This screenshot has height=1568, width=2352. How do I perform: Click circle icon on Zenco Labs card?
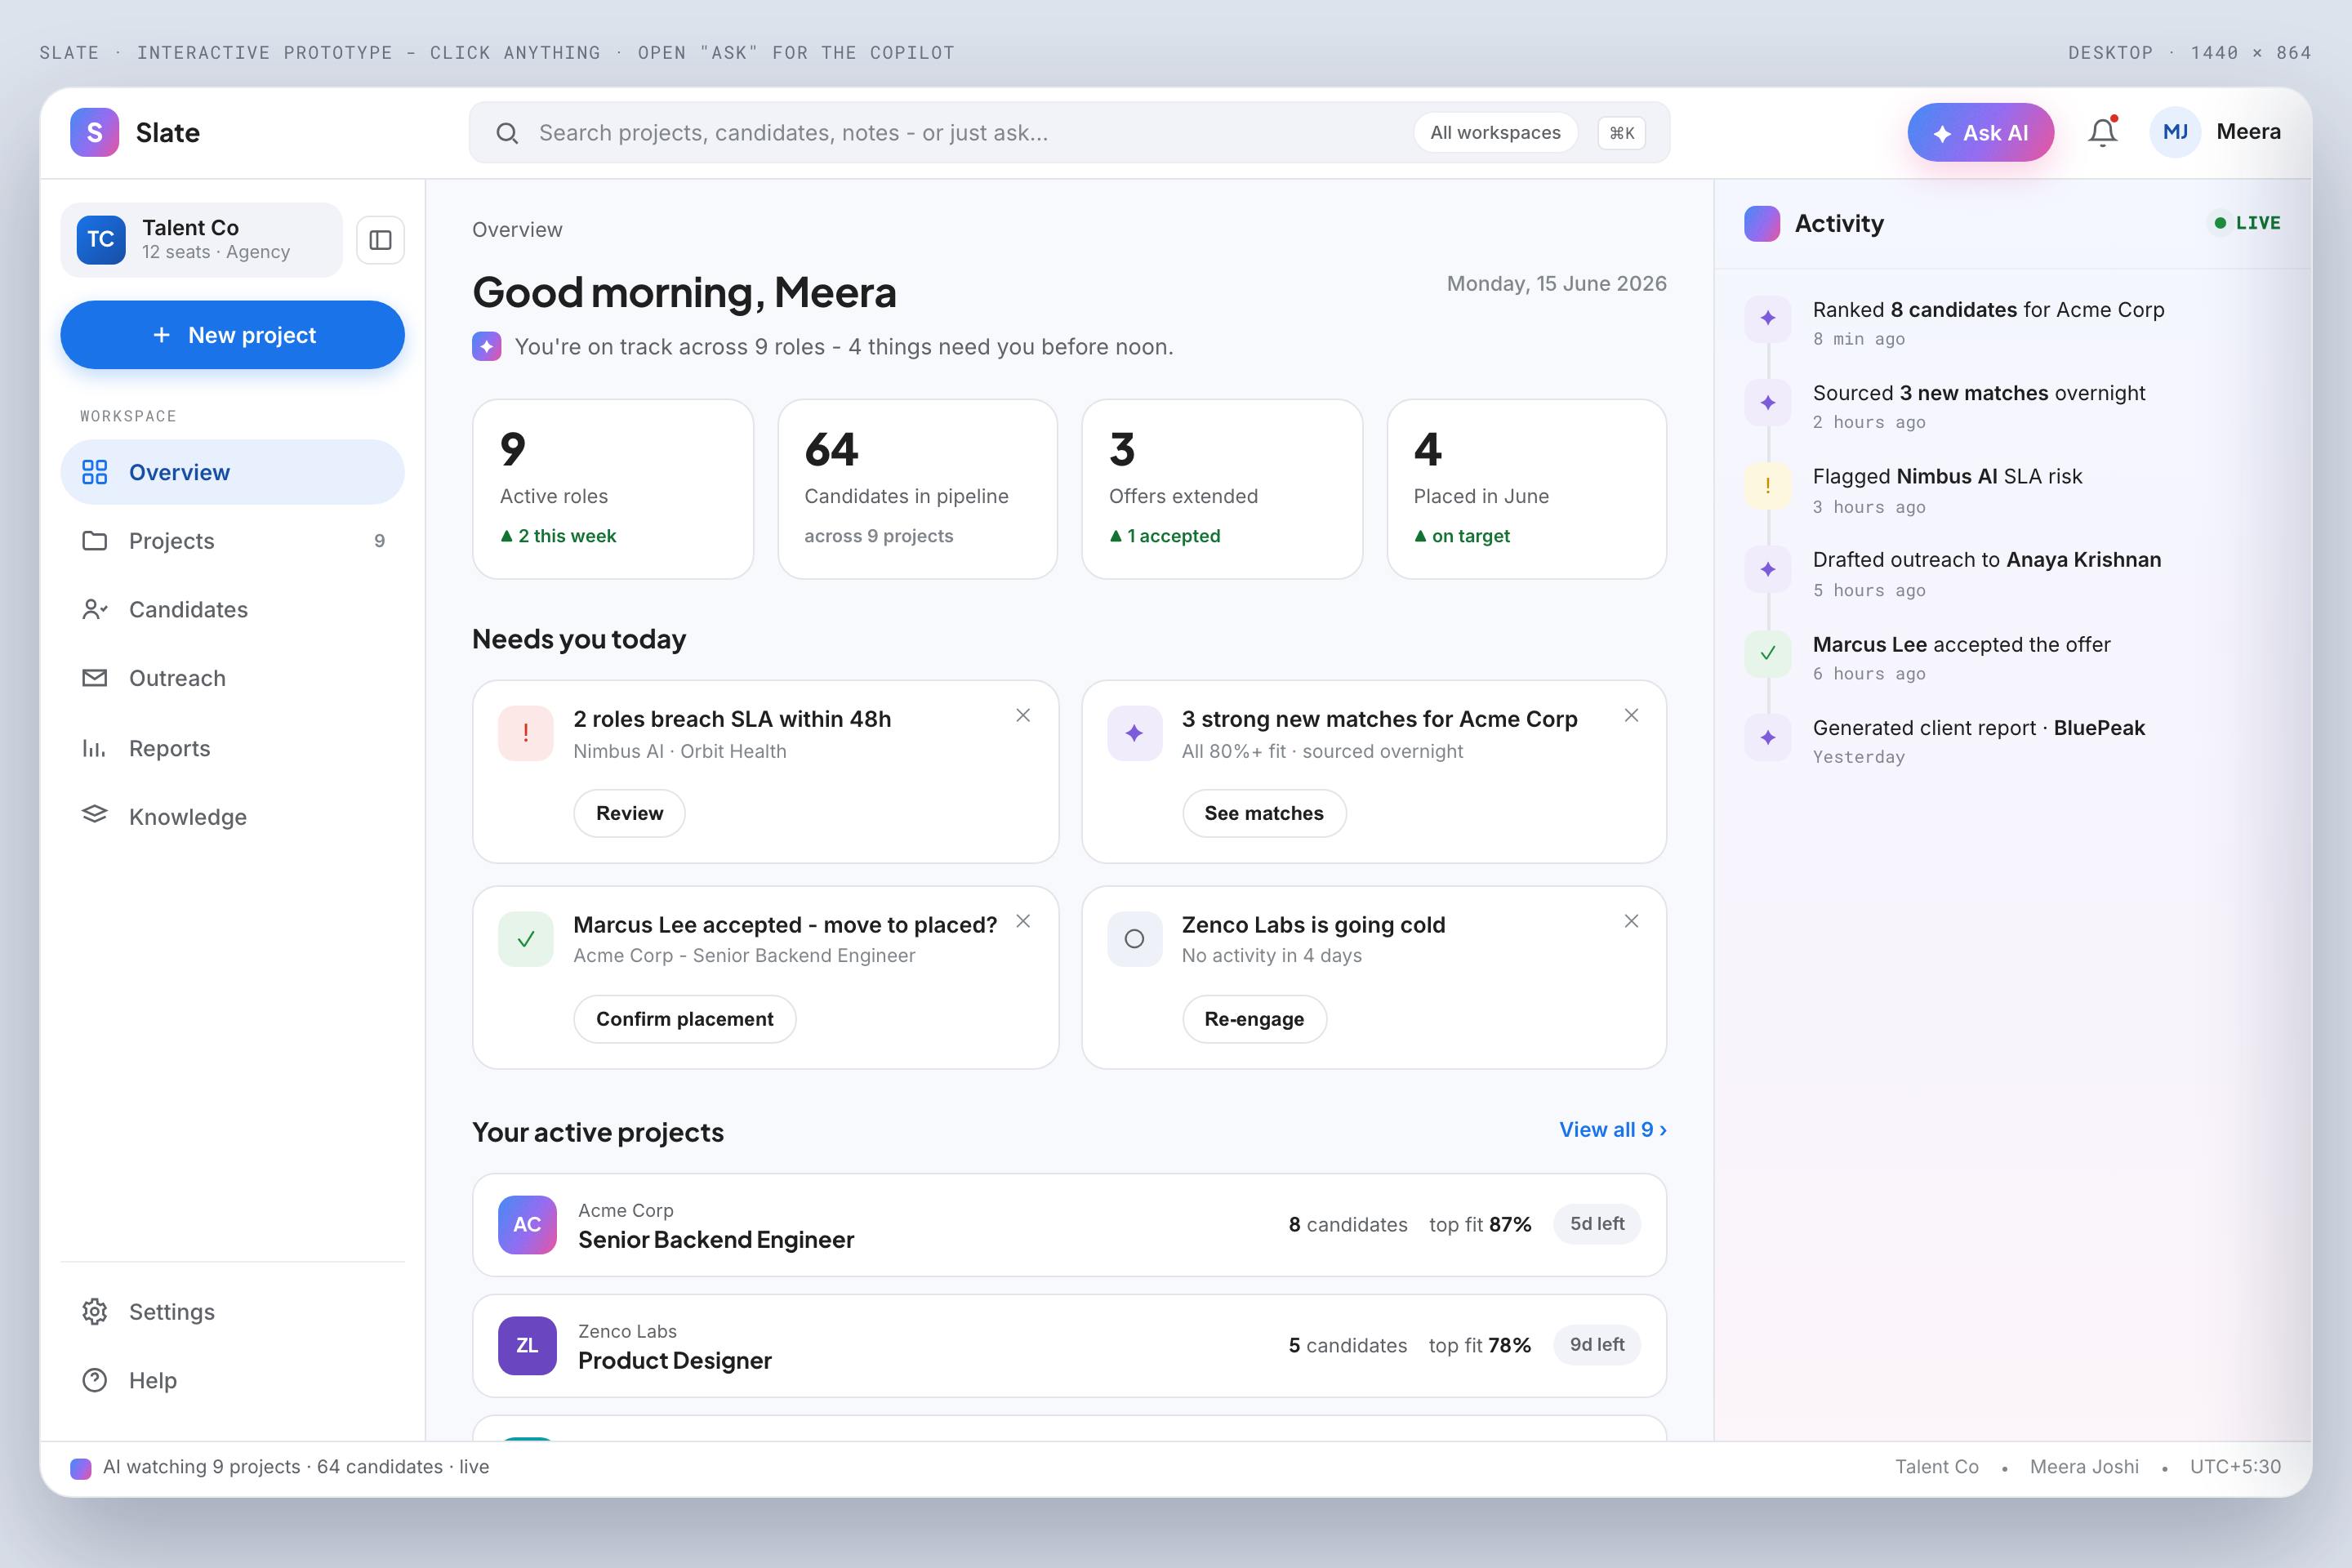(1134, 939)
